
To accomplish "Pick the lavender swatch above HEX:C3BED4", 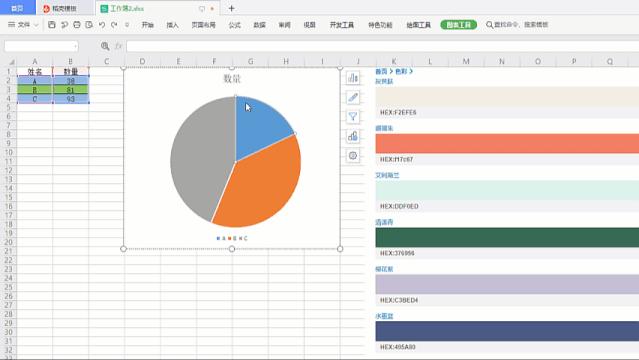I will click(x=507, y=284).
